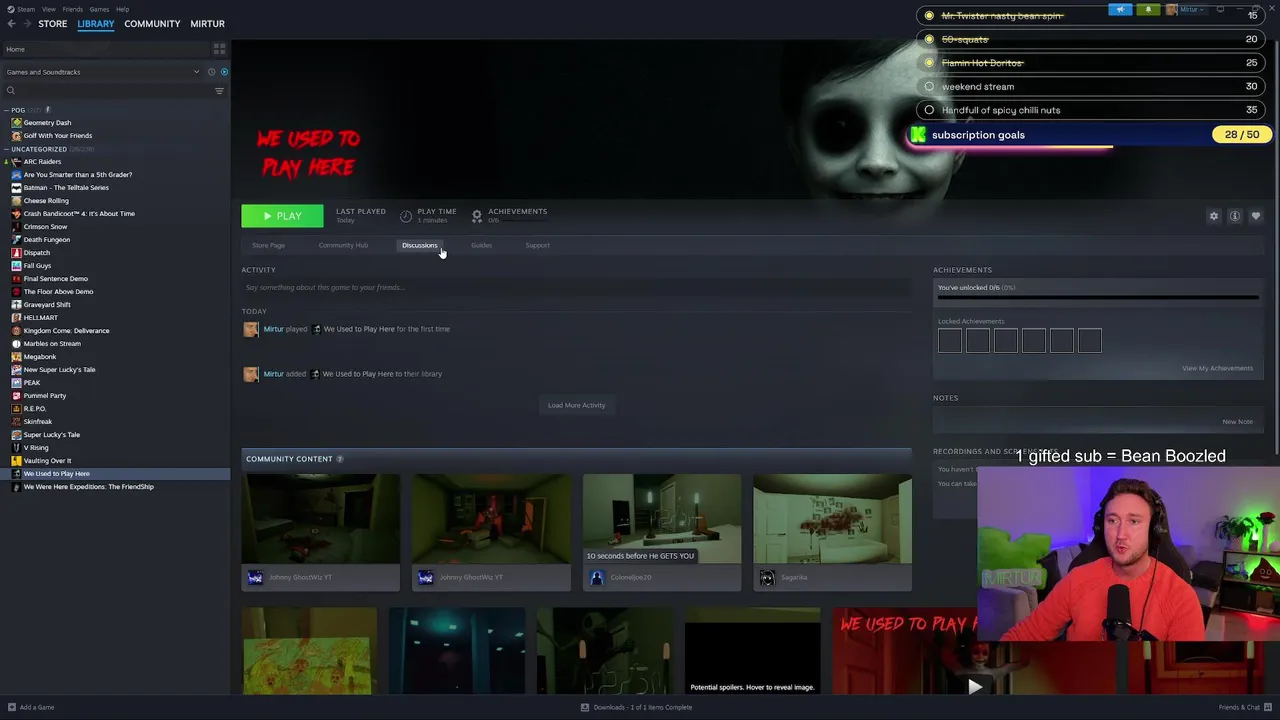Switch library to grid collections view icon

pyautogui.click(x=219, y=49)
